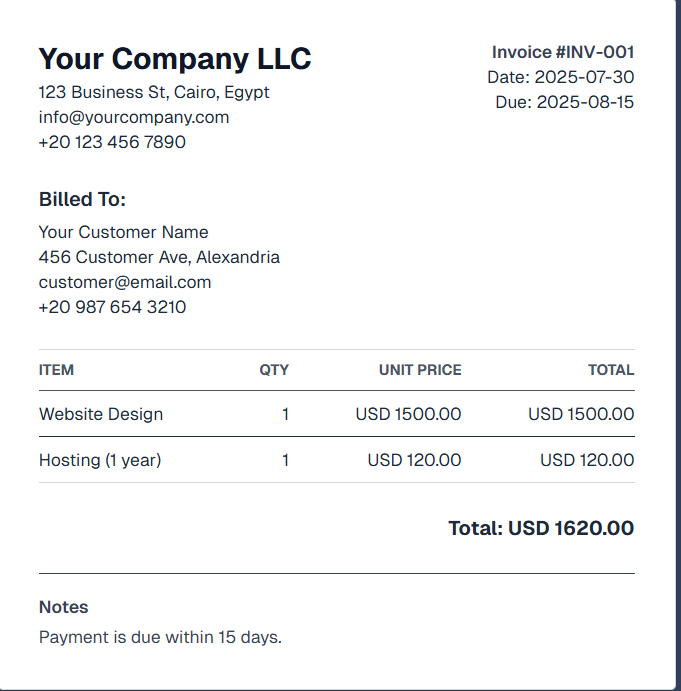681x691 pixels.
Task: Select the Website Design row item
Action: [101, 414]
